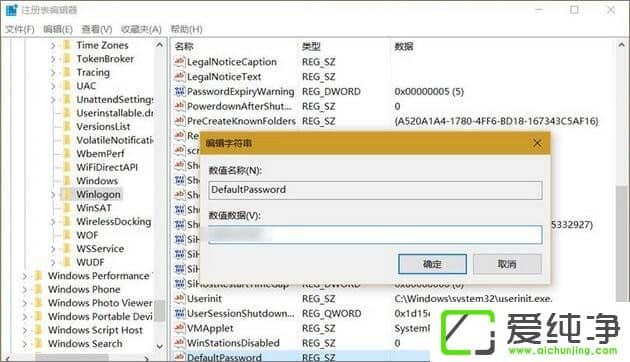Click the DefaultPassword string value icon
Viewport: 630px width, 362px height.
180,357
